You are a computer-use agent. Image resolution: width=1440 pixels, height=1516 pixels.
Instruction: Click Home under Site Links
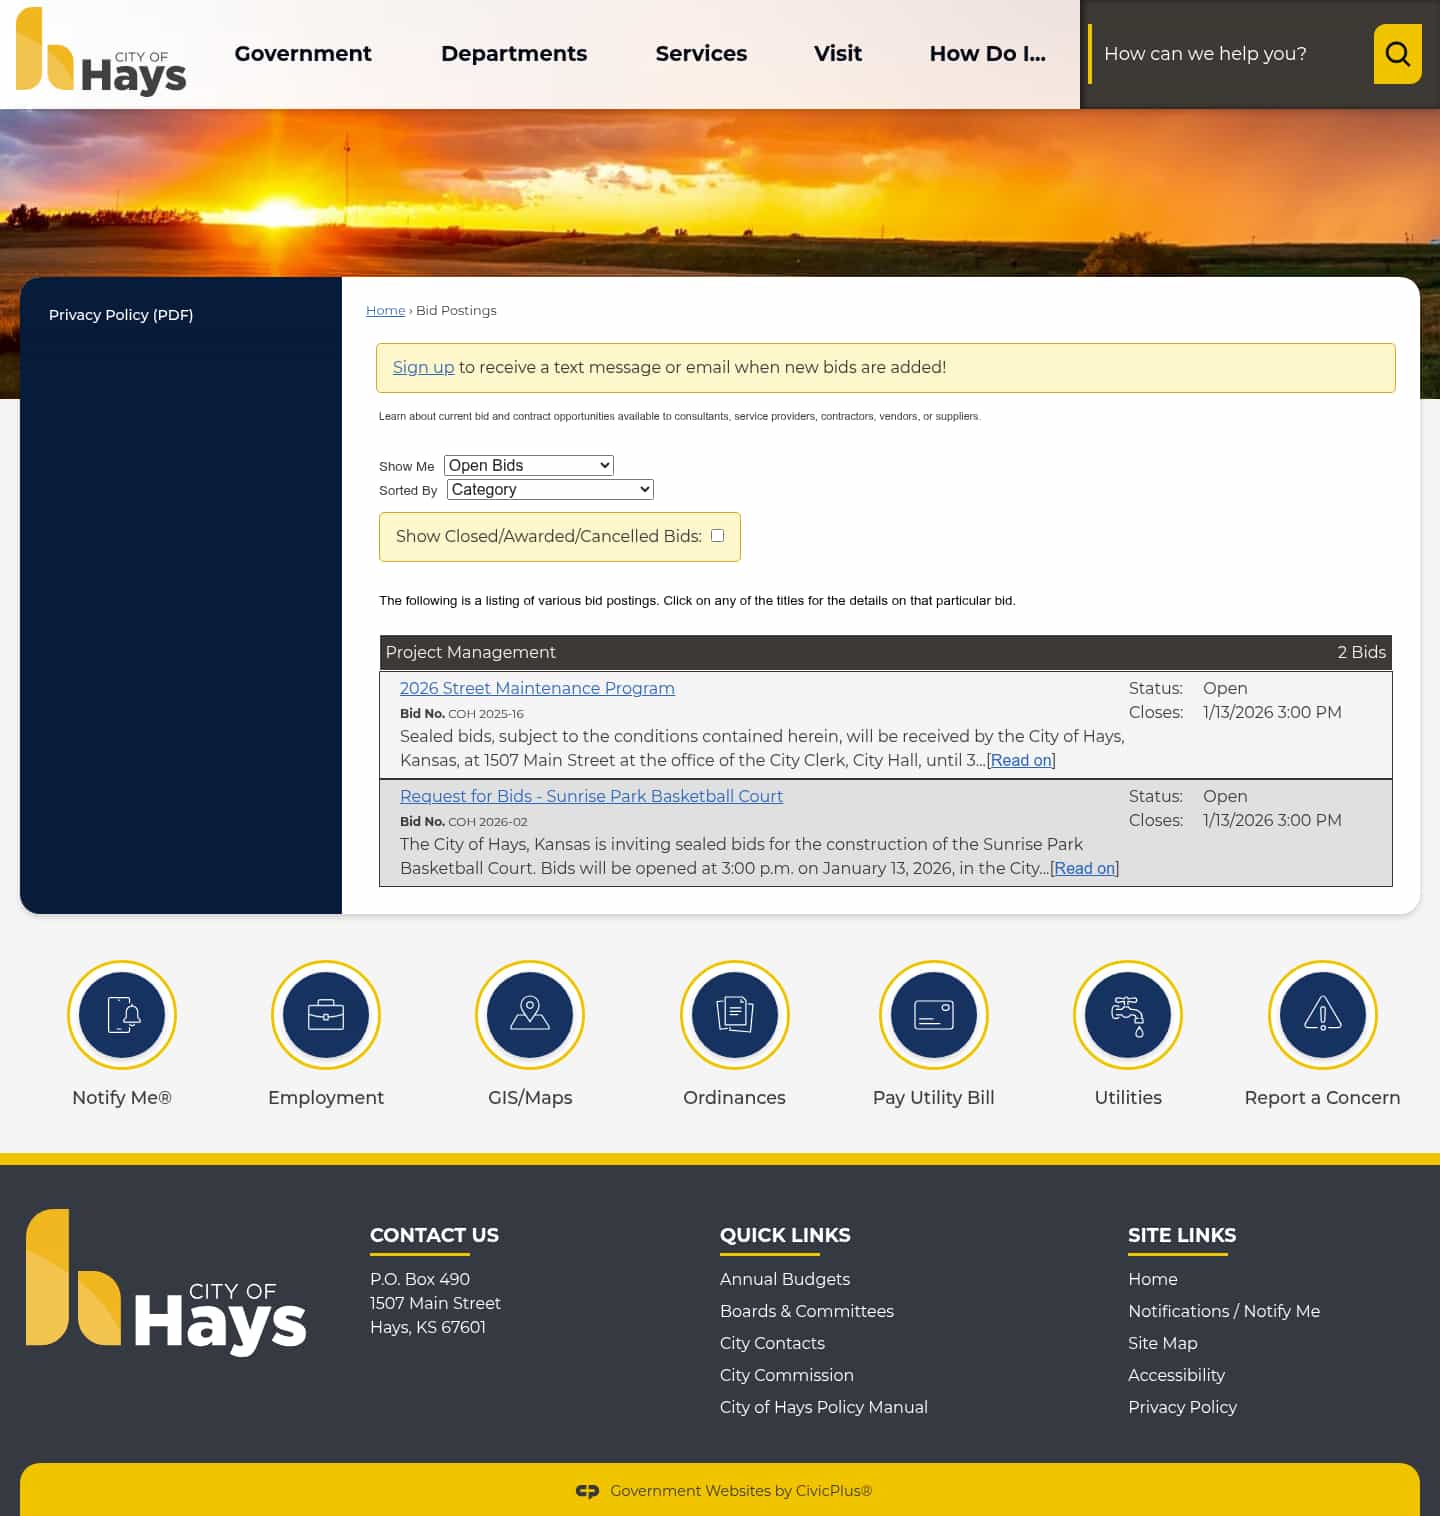click(x=1153, y=1279)
